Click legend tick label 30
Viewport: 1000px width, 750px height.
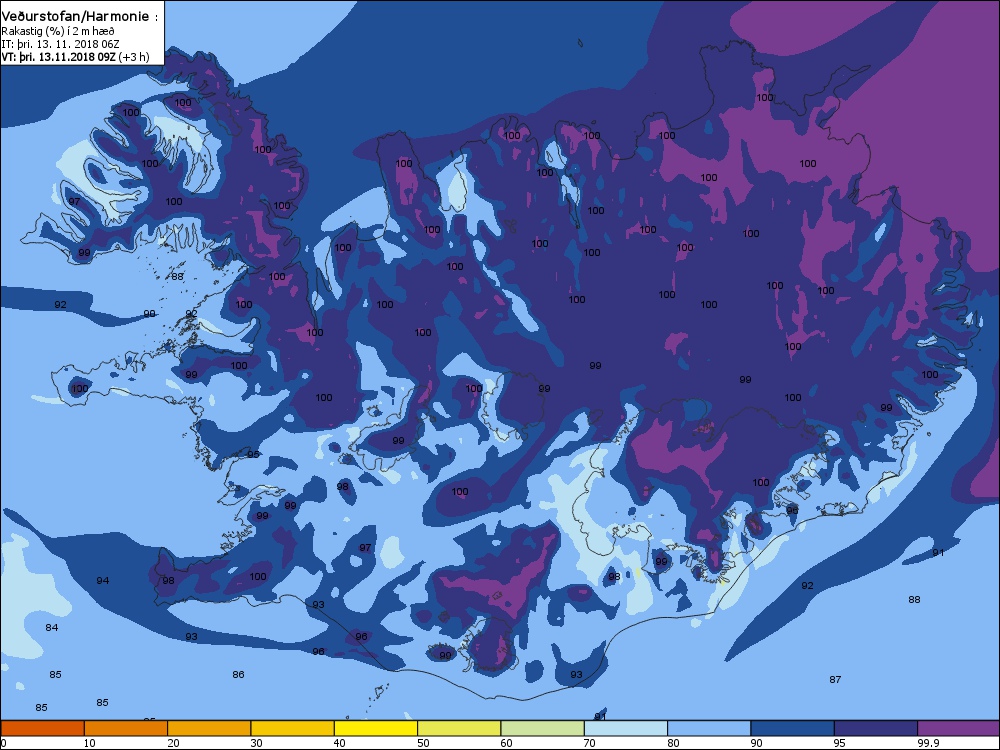coord(256,743)
